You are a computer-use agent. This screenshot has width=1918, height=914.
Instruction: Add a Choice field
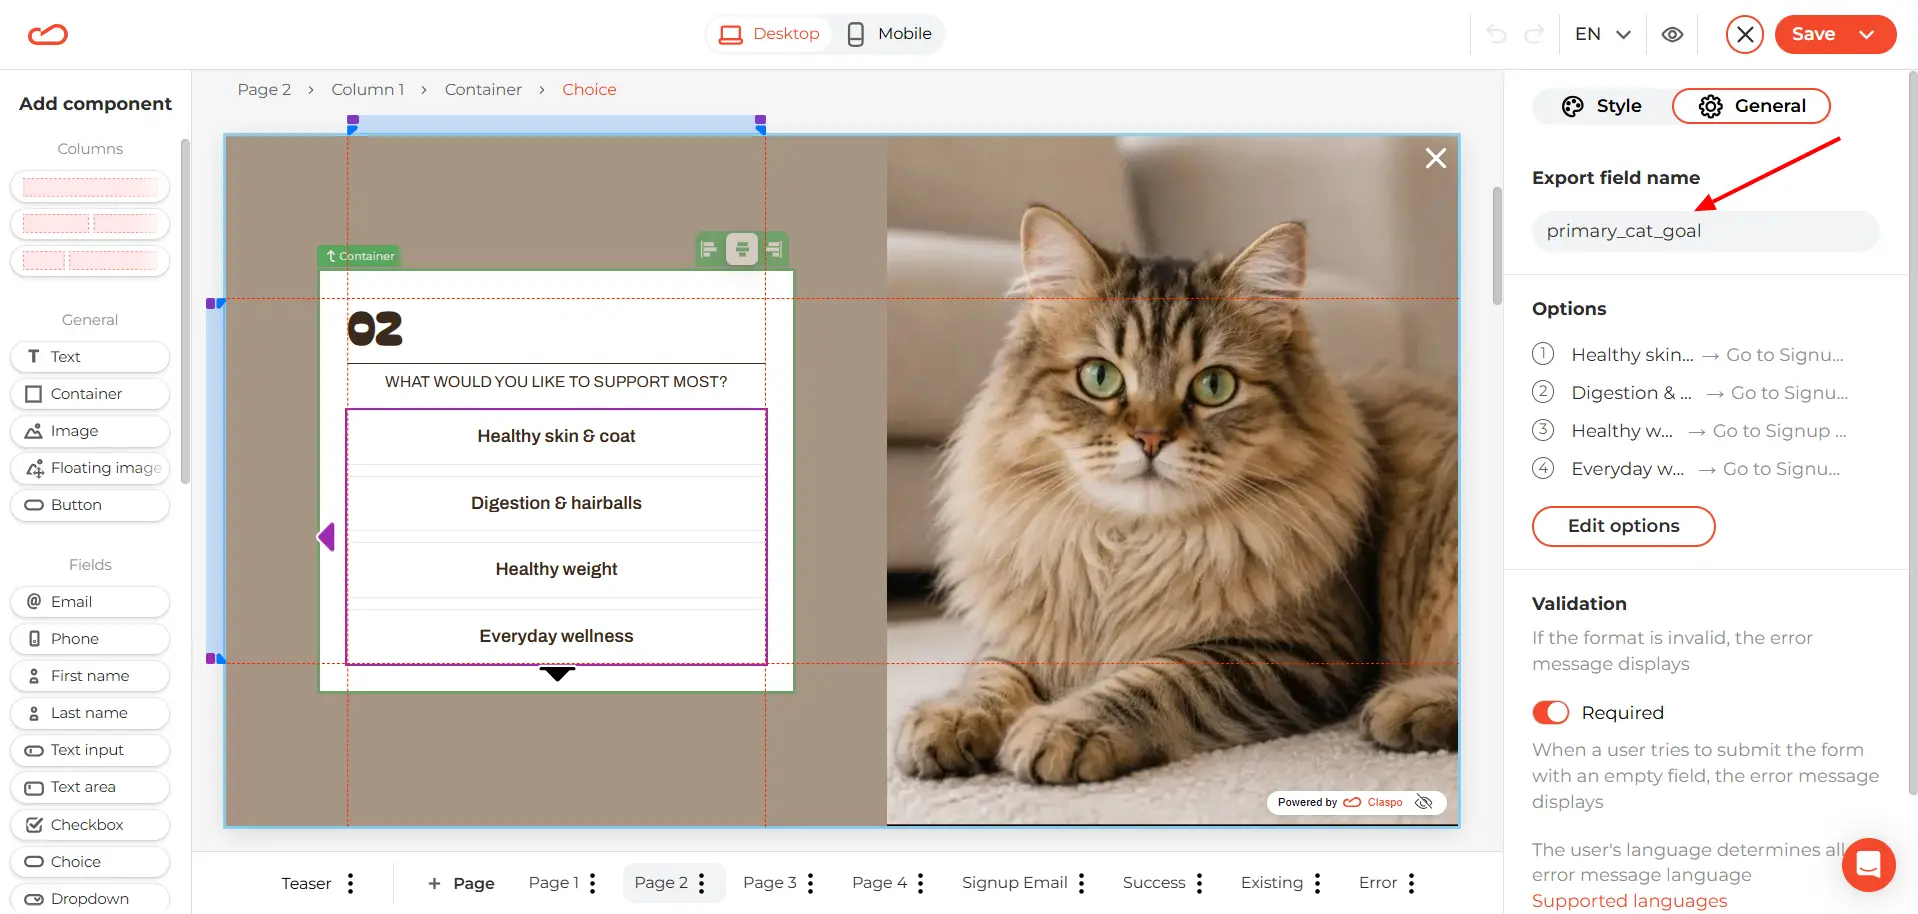90,862
